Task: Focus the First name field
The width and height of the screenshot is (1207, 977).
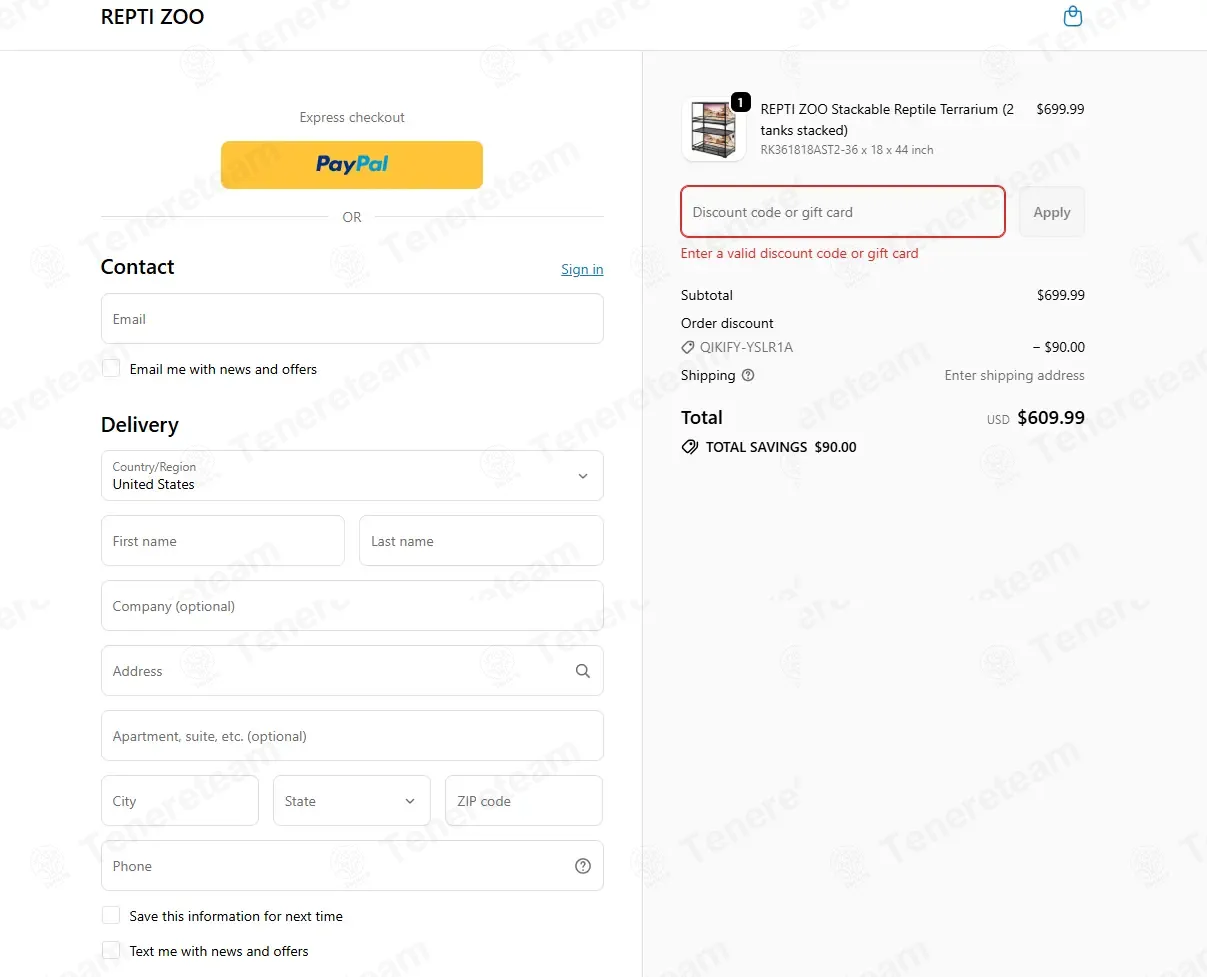Action: [x=223, y=541]
